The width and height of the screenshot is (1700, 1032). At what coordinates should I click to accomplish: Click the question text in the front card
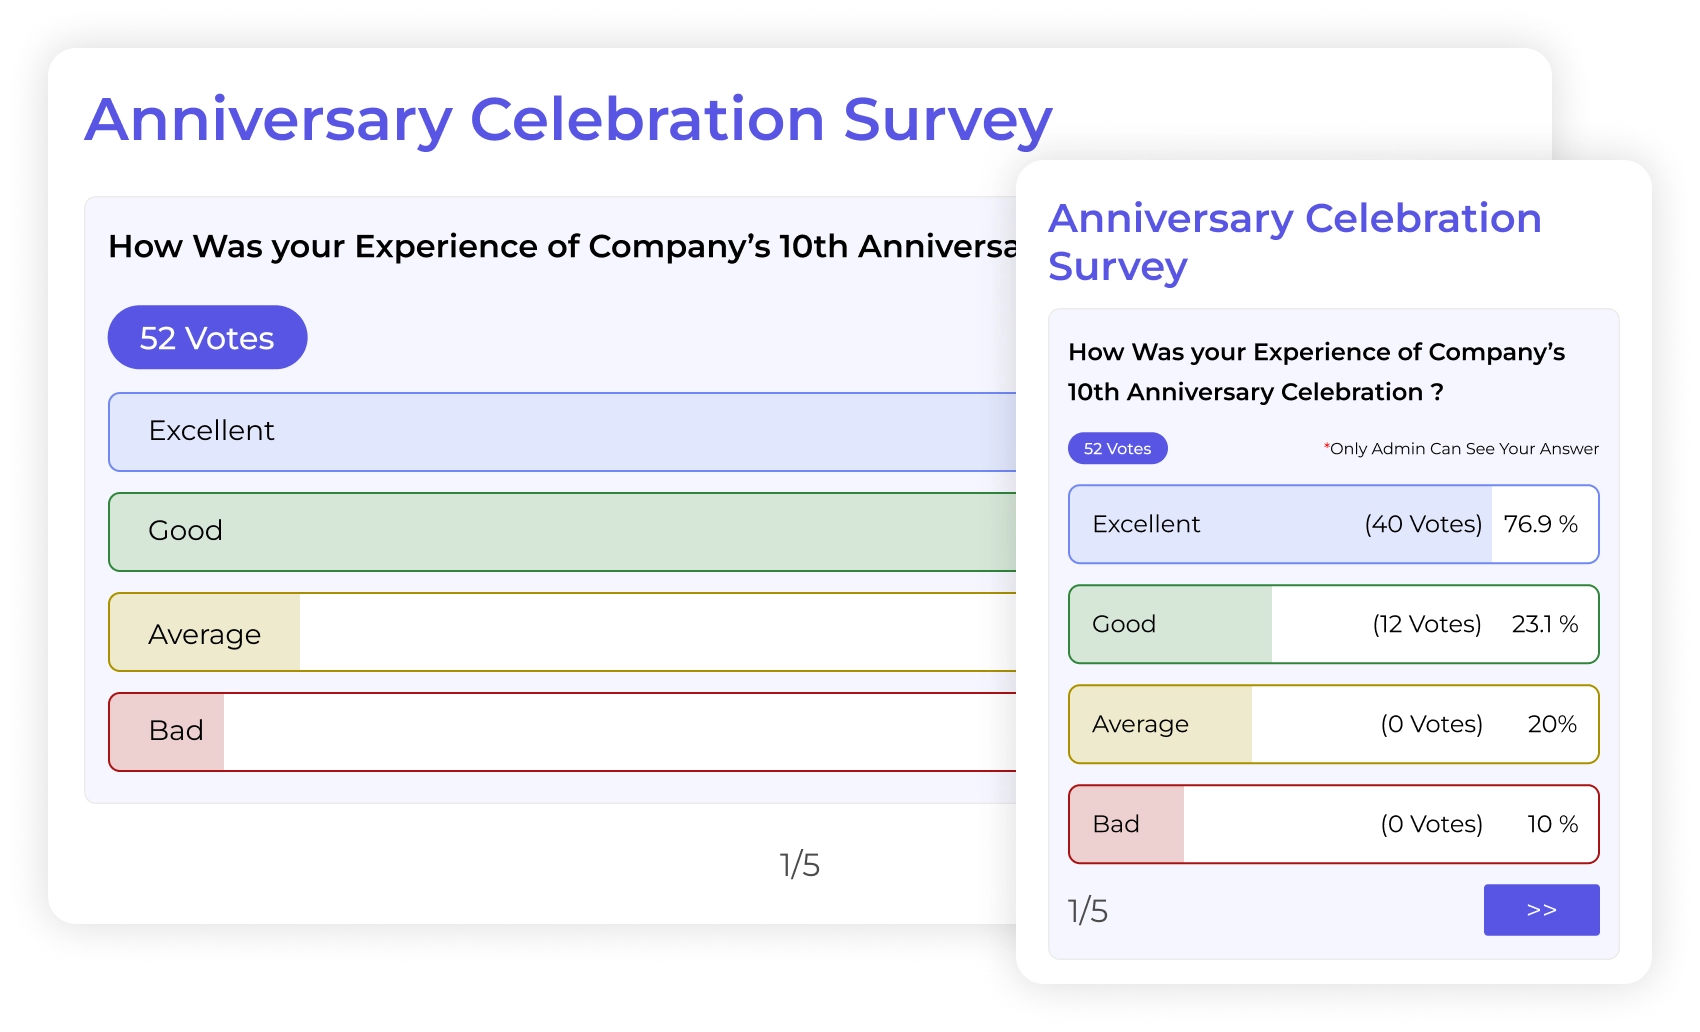[1316, 372]
